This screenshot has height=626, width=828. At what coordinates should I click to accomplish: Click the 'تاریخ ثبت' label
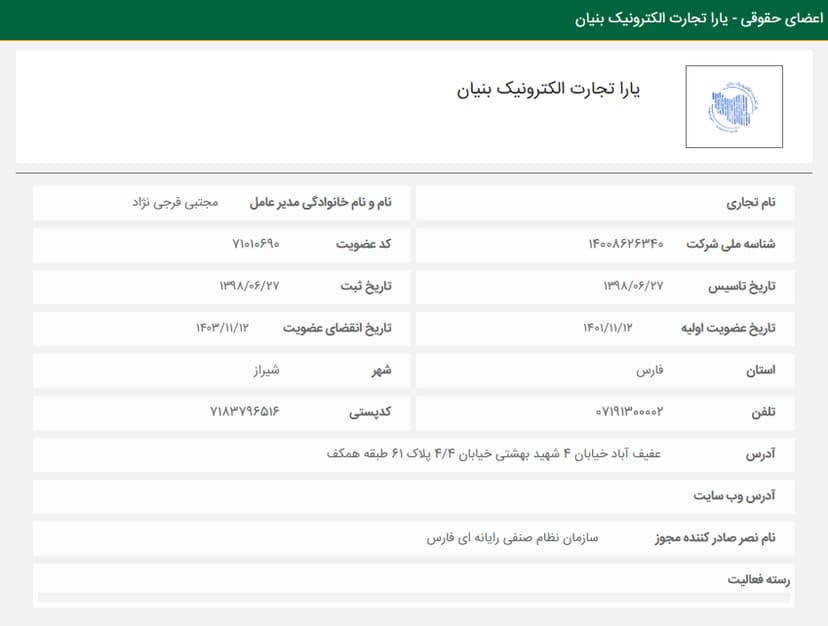point(366,286)
